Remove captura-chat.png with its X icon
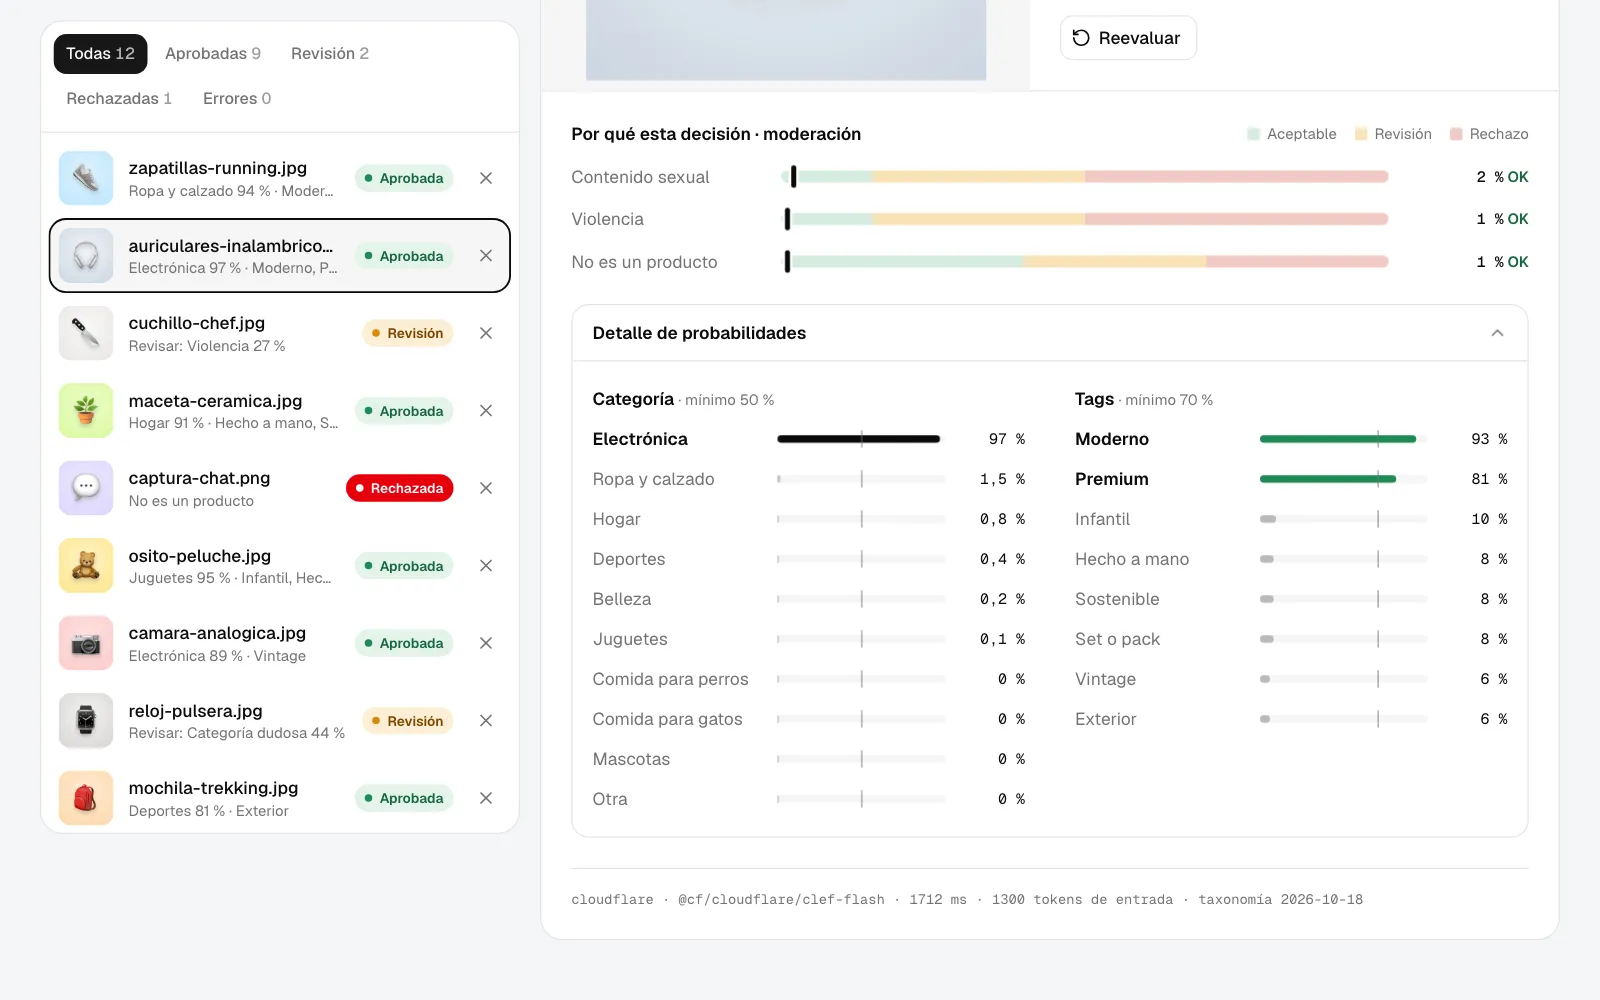 point(486,488)
